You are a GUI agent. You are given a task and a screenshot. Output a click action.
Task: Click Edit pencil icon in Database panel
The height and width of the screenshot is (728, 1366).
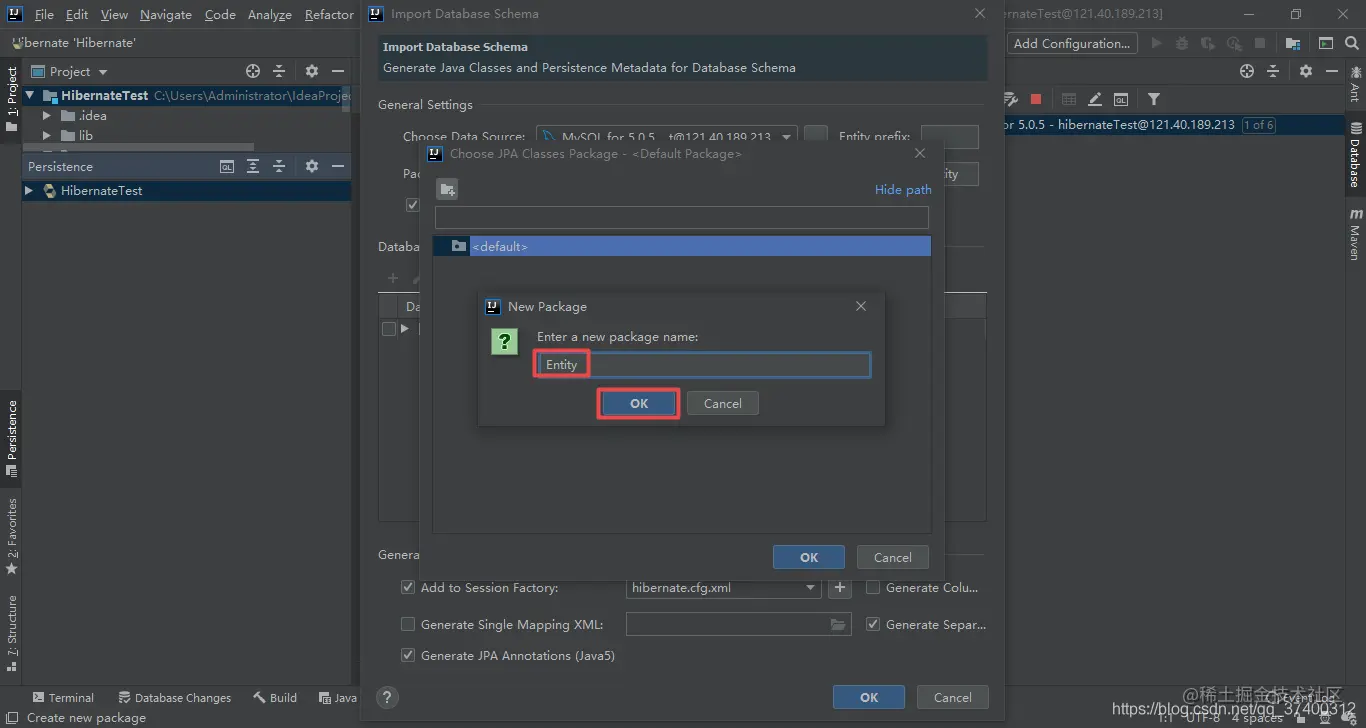pos(1095,99)
